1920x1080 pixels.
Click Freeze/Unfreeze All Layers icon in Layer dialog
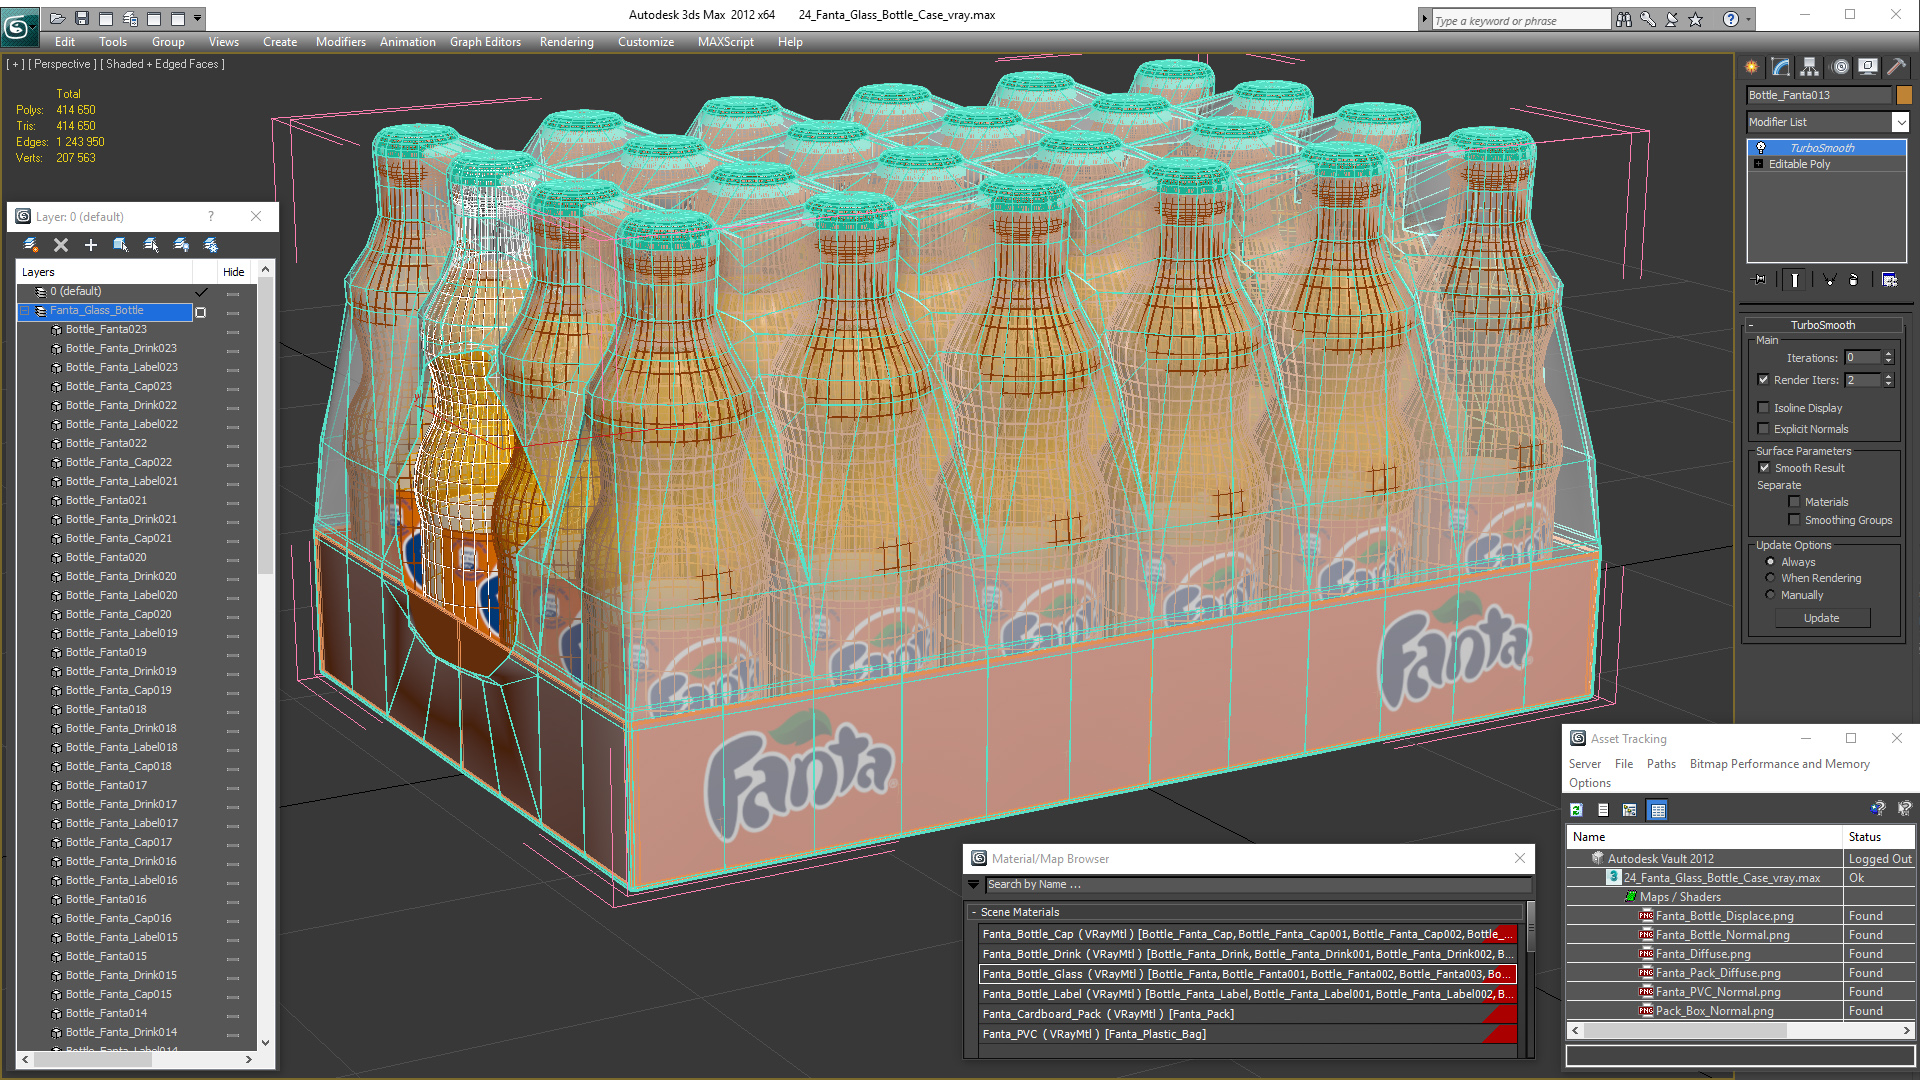[211, 245]
